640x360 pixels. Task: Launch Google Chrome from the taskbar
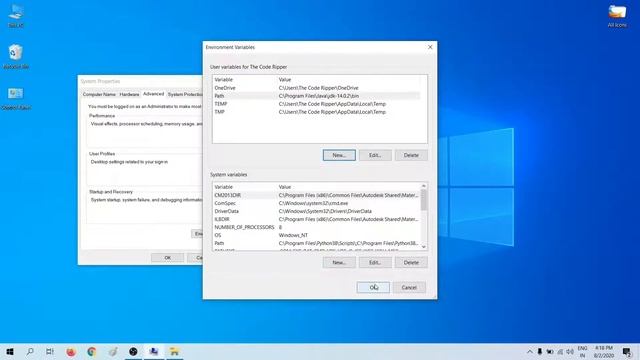92,351
